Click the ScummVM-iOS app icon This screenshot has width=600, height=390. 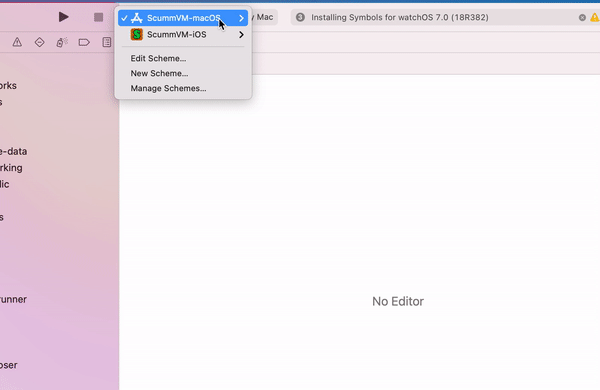click(137, 34)
